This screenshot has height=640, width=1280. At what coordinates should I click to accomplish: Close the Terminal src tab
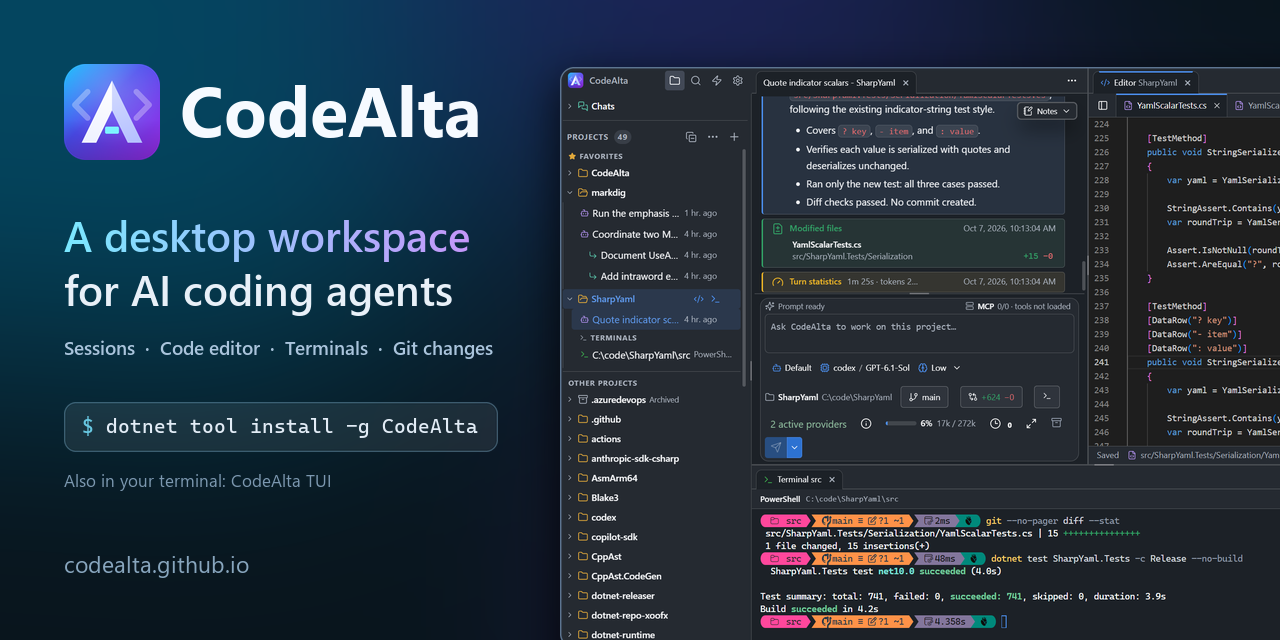tap(832, 479)
